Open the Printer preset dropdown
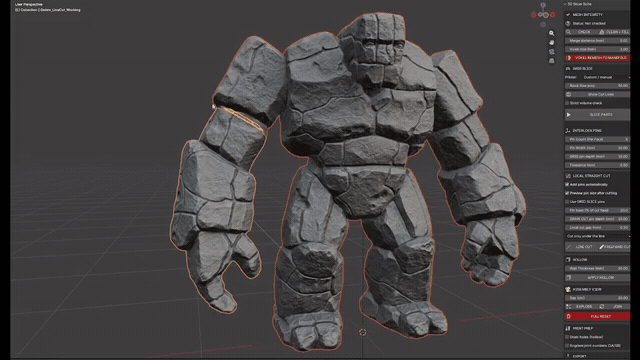640x360 pixels. (606, 77)
